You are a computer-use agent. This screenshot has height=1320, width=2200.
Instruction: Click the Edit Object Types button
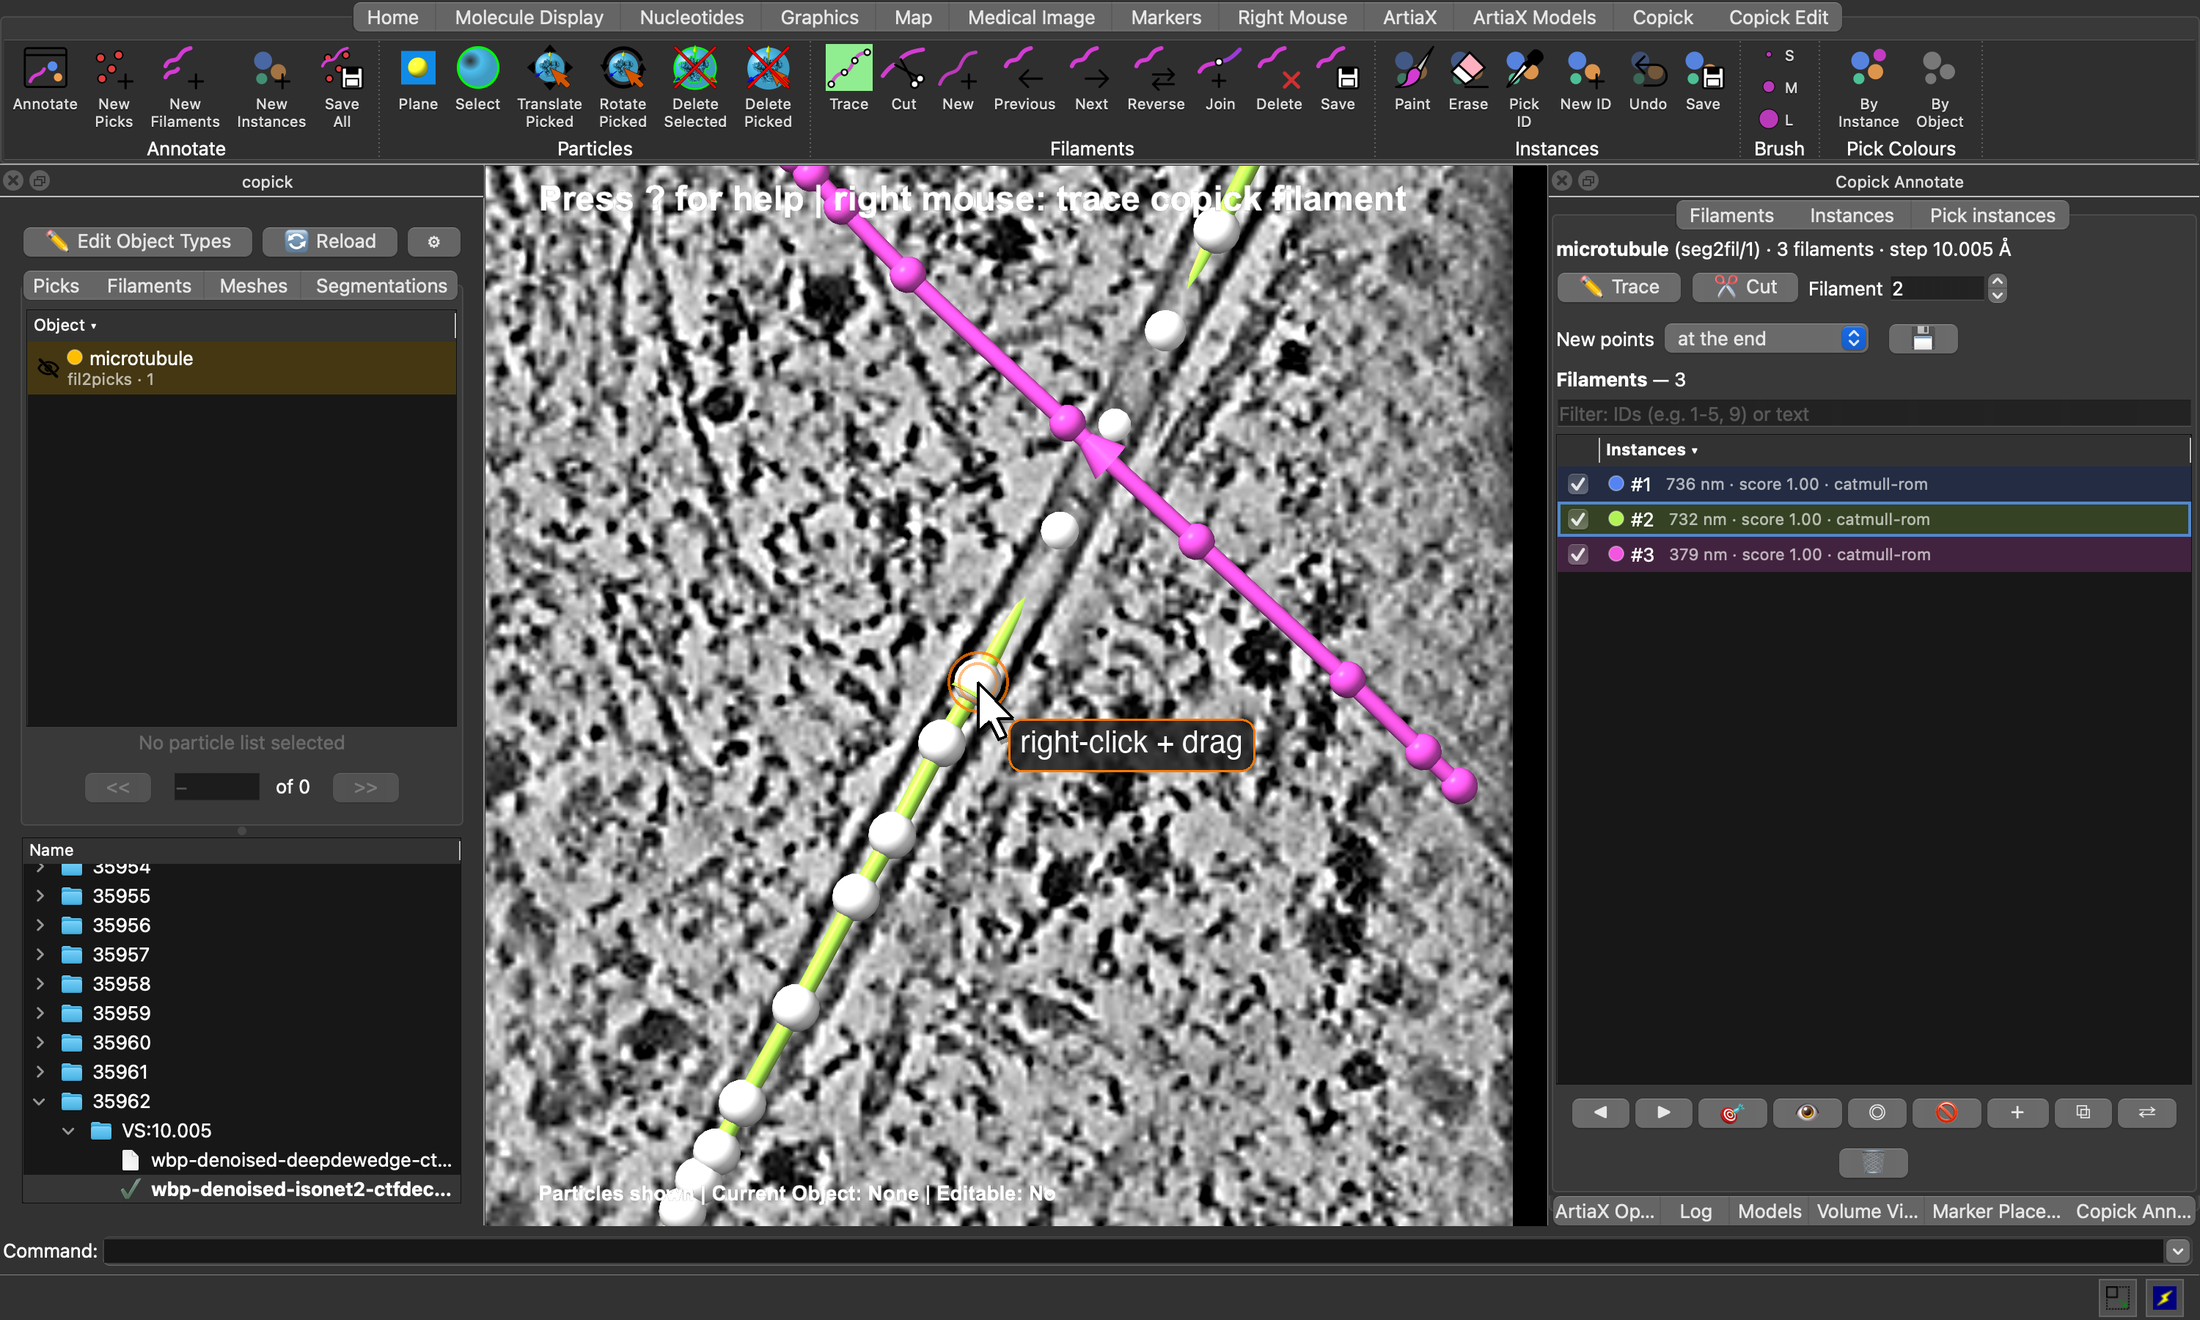[x=138, y=241]
